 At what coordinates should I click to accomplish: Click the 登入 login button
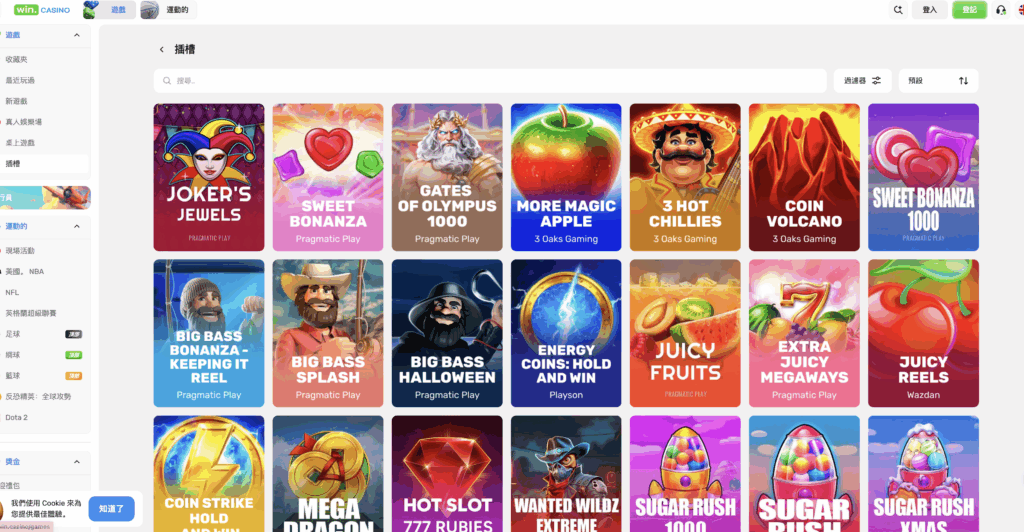929,10
